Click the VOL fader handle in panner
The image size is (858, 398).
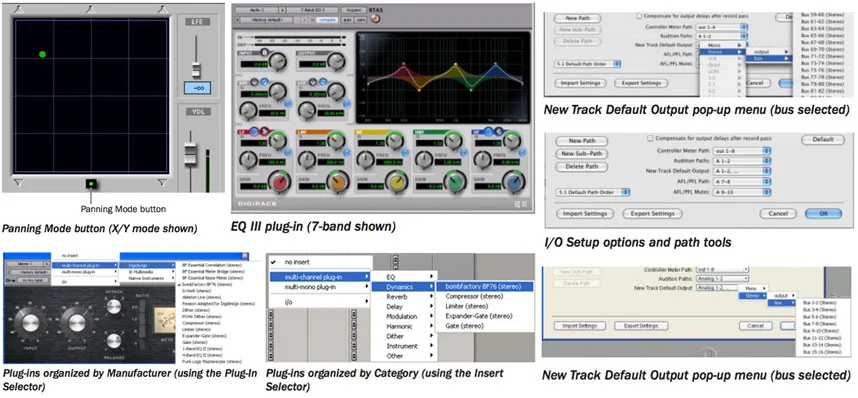click(189, 153)
